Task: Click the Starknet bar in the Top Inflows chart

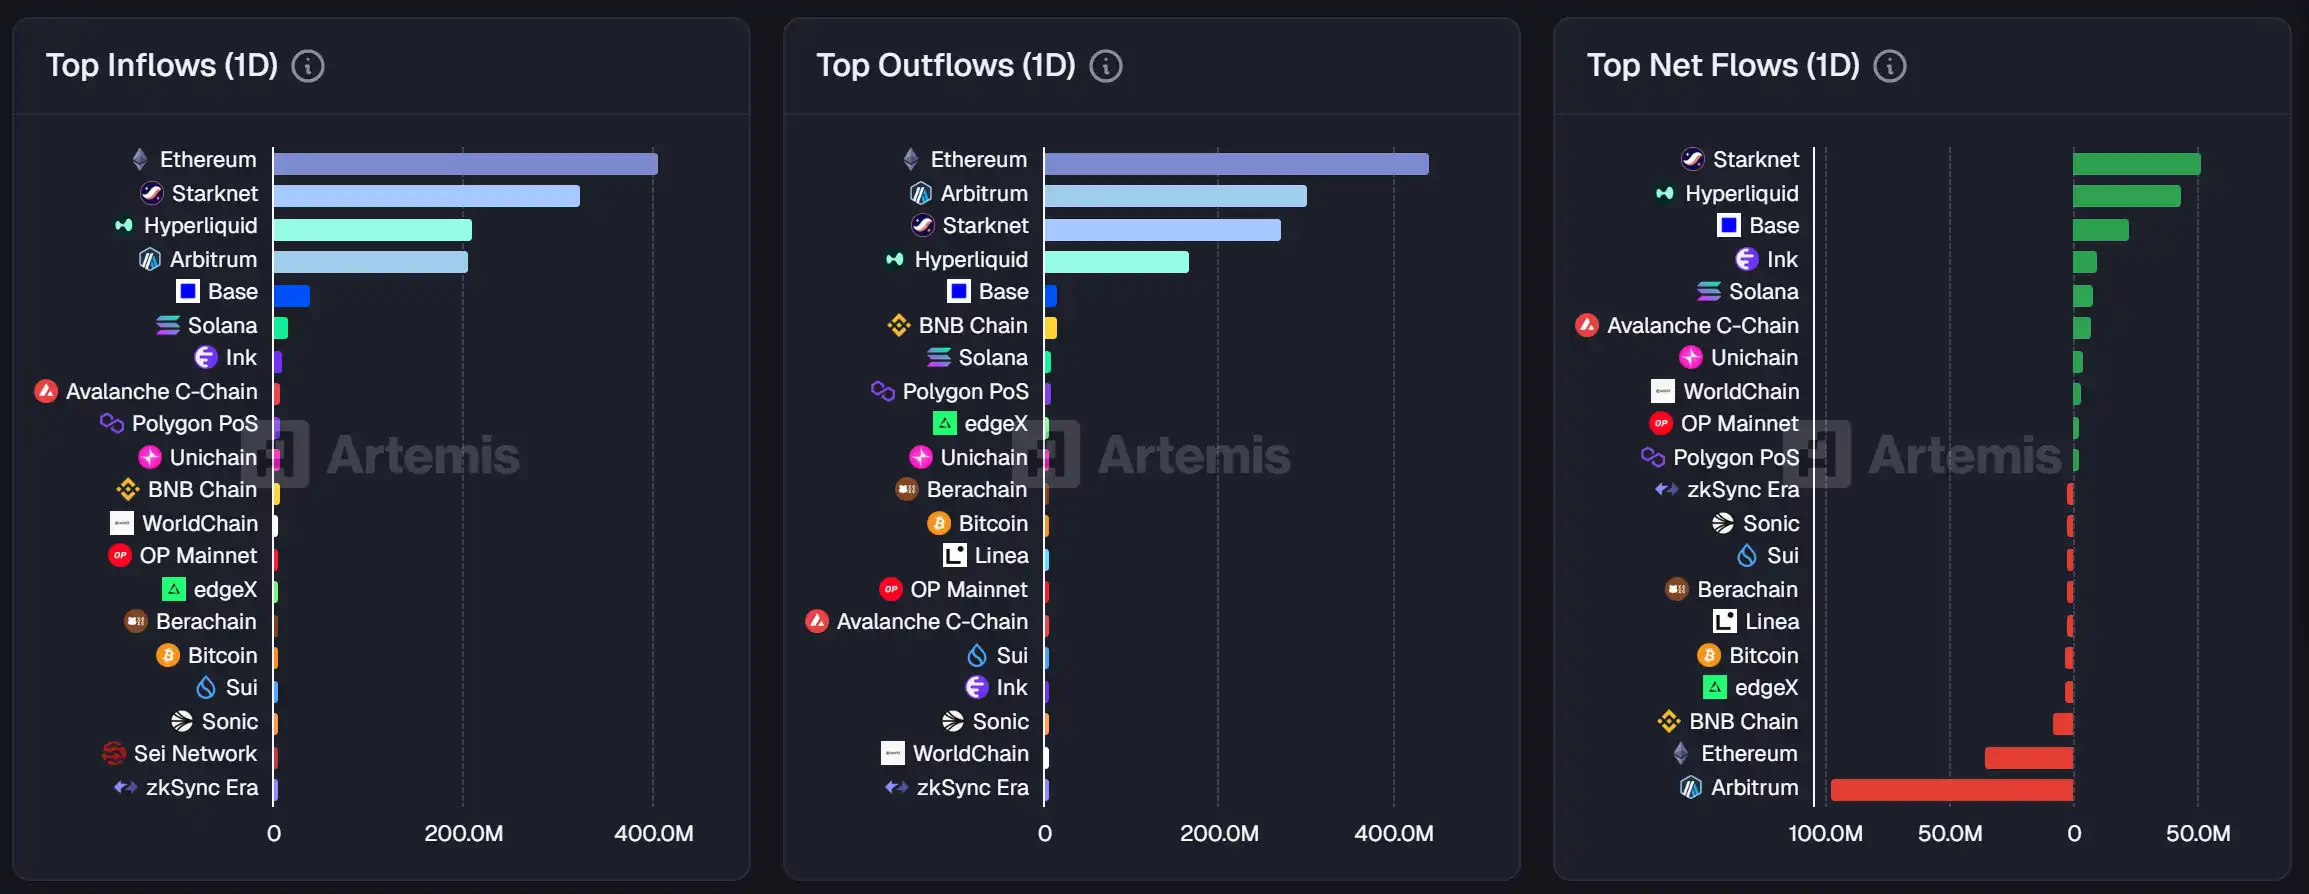Action: (426, 196)
